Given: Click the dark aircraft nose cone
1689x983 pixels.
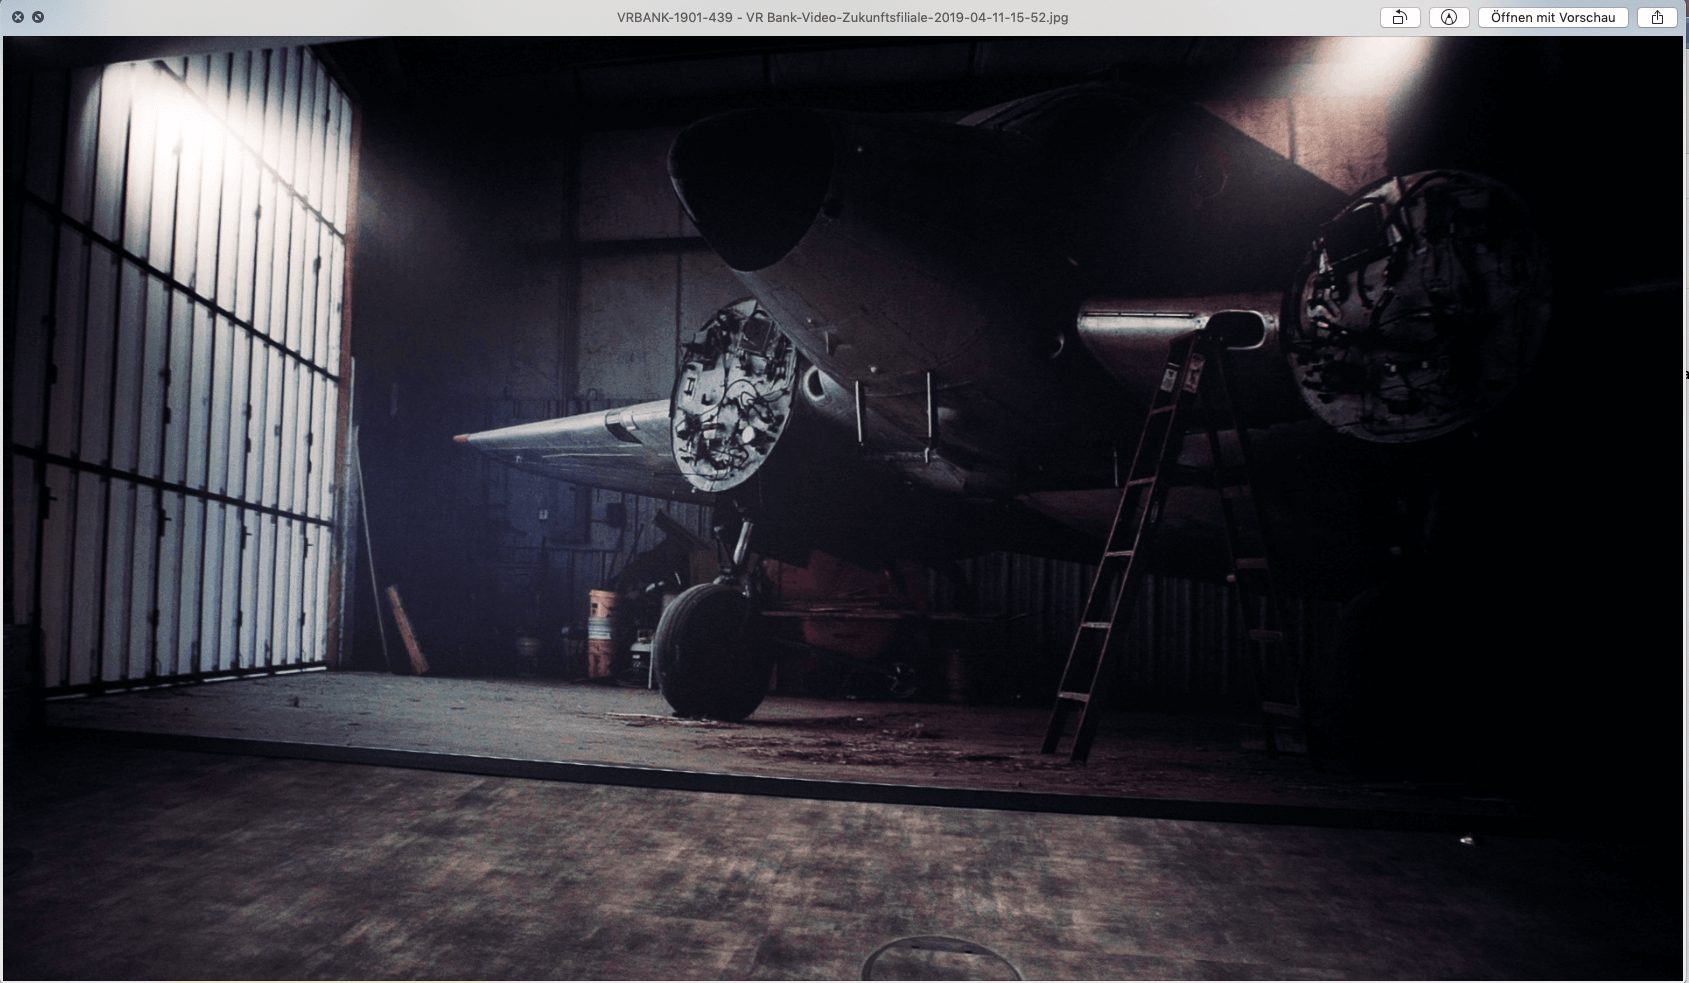Looking at the screenshot, I should click(x=752, y=185).
